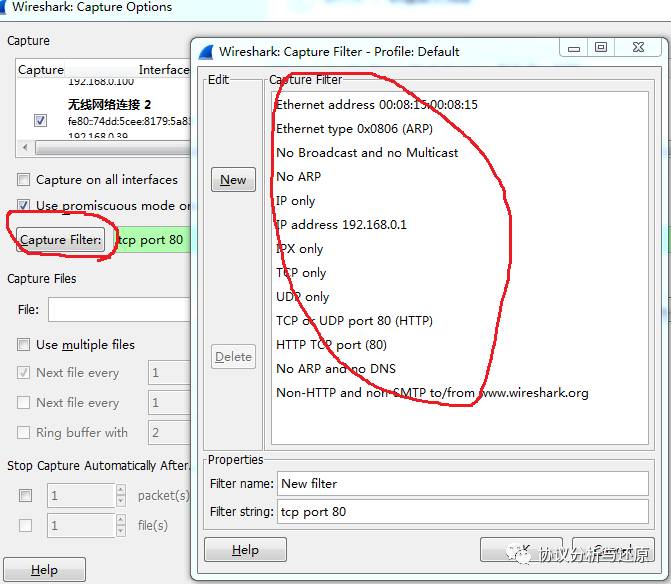Select 'No Broadcast and no Multicast' filter

[x=367, y=153]
